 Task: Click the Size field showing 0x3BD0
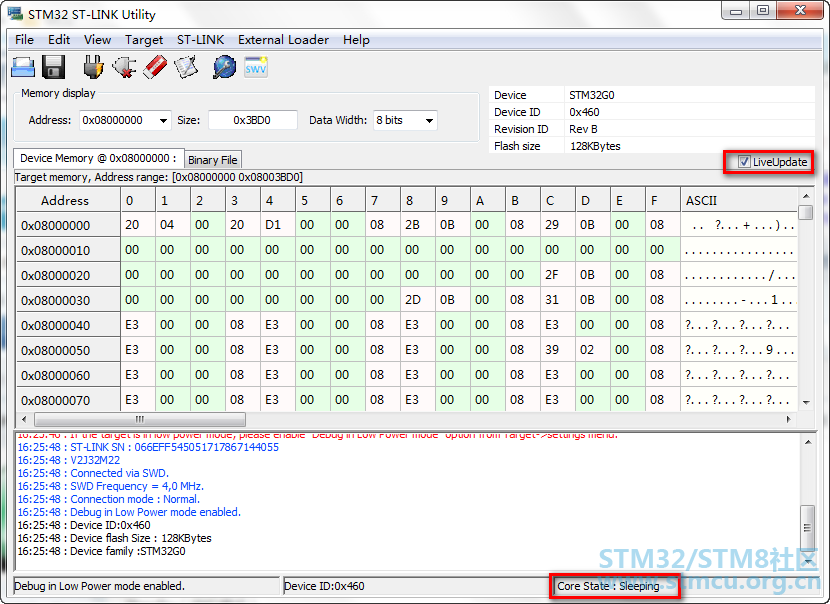click(252, 121)
